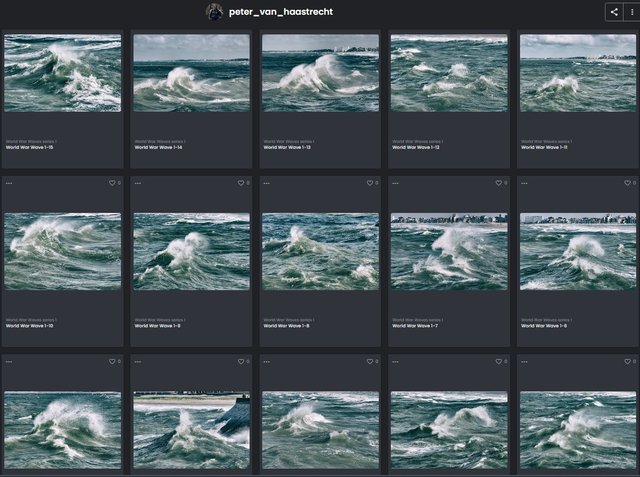Select the World War Wave 1-9 title
The height and width of the screenshot is (477, 640).
pos(158,326)
